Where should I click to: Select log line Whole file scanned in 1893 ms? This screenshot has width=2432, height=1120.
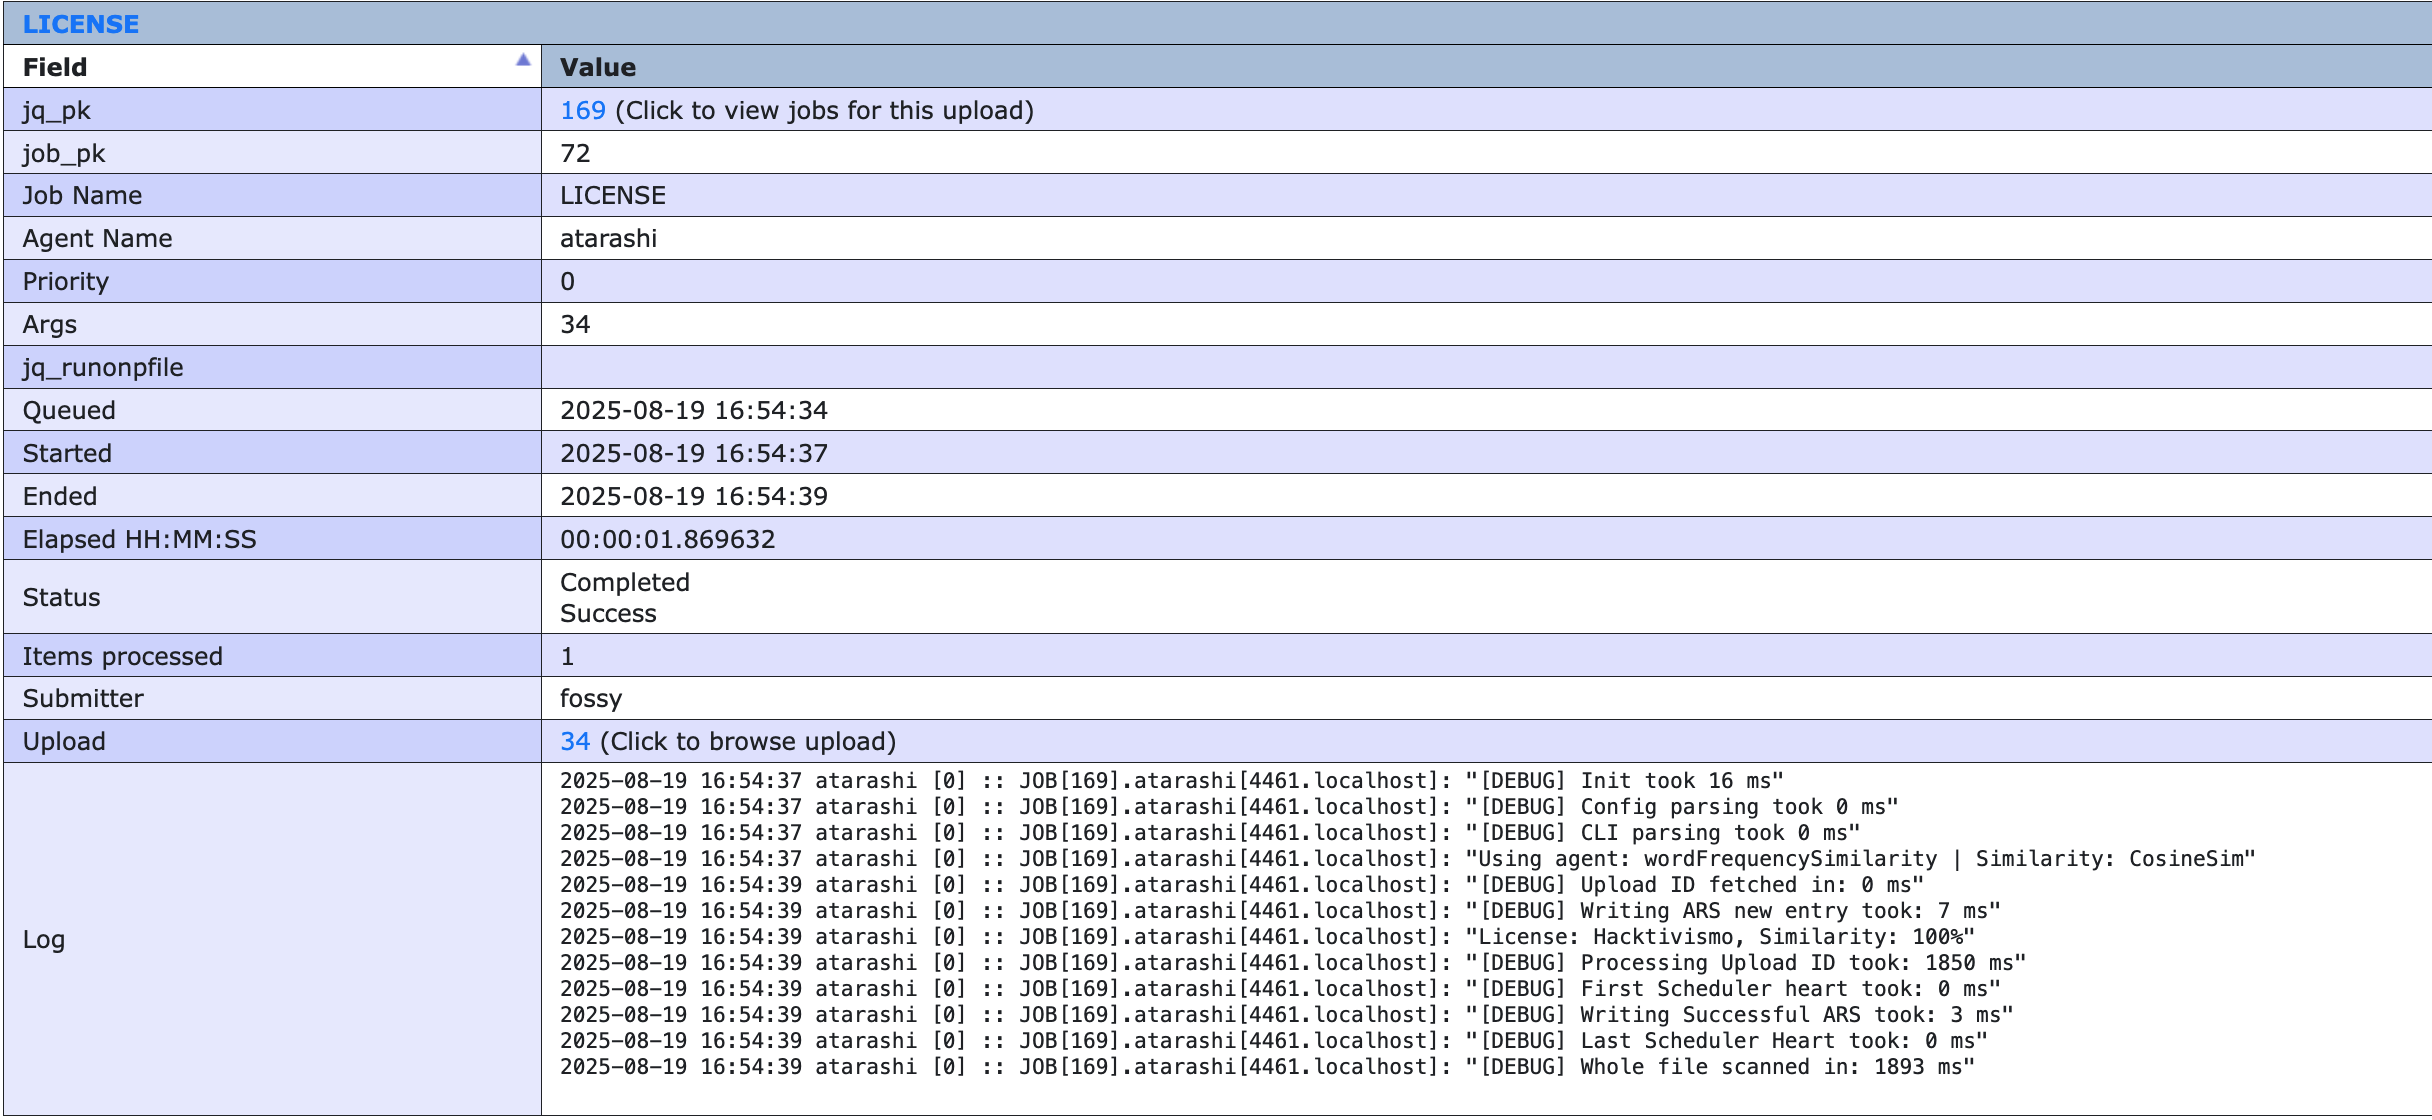tap(1268, 1066)
